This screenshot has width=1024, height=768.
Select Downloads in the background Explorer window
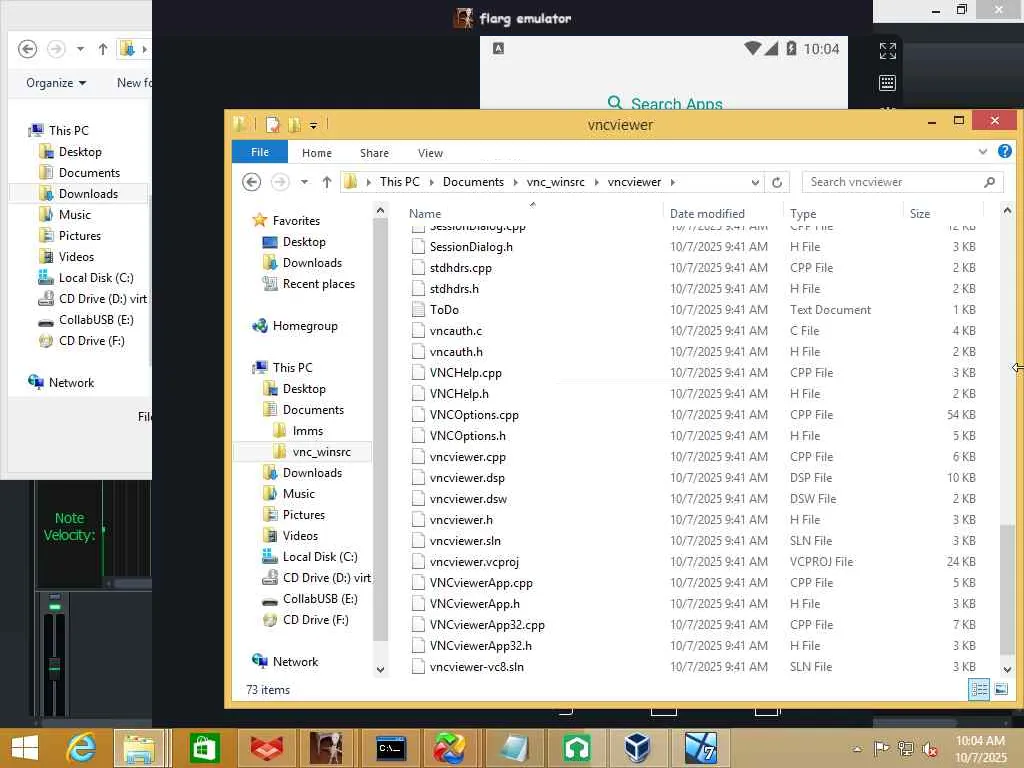tap(88, 194)
